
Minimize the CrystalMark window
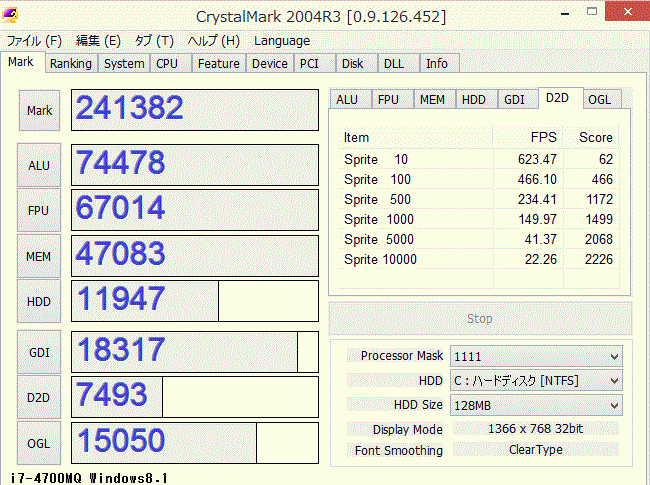tap(565, 12)
